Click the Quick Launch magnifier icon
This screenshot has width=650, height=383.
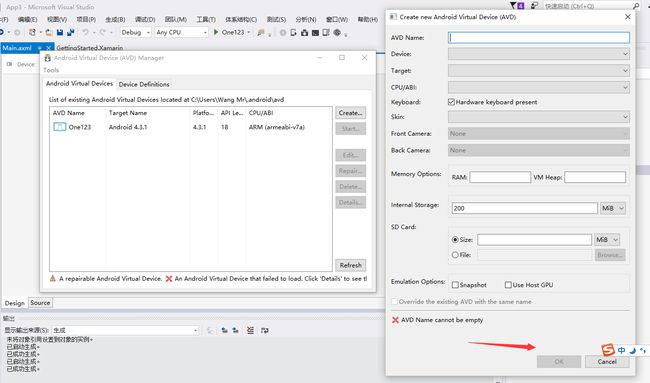pyautogui.click(x=636, y=6)
